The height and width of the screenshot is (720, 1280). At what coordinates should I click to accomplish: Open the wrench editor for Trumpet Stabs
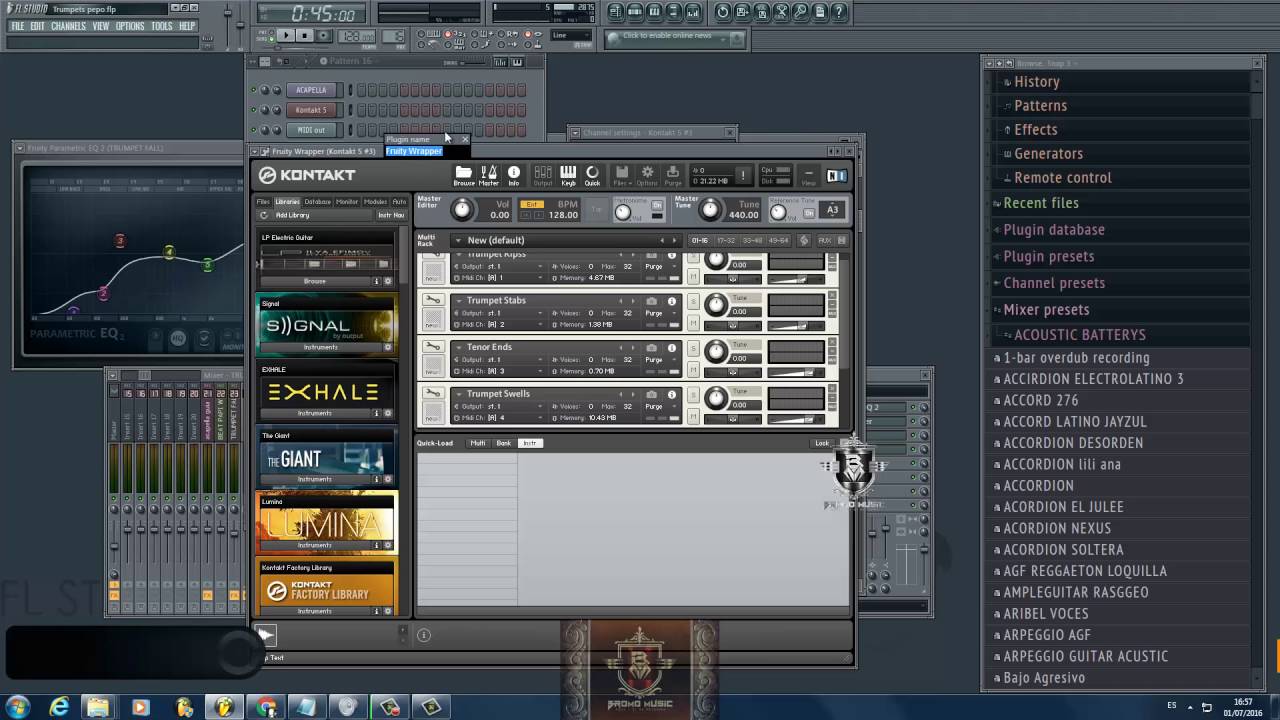click(432, 300)
